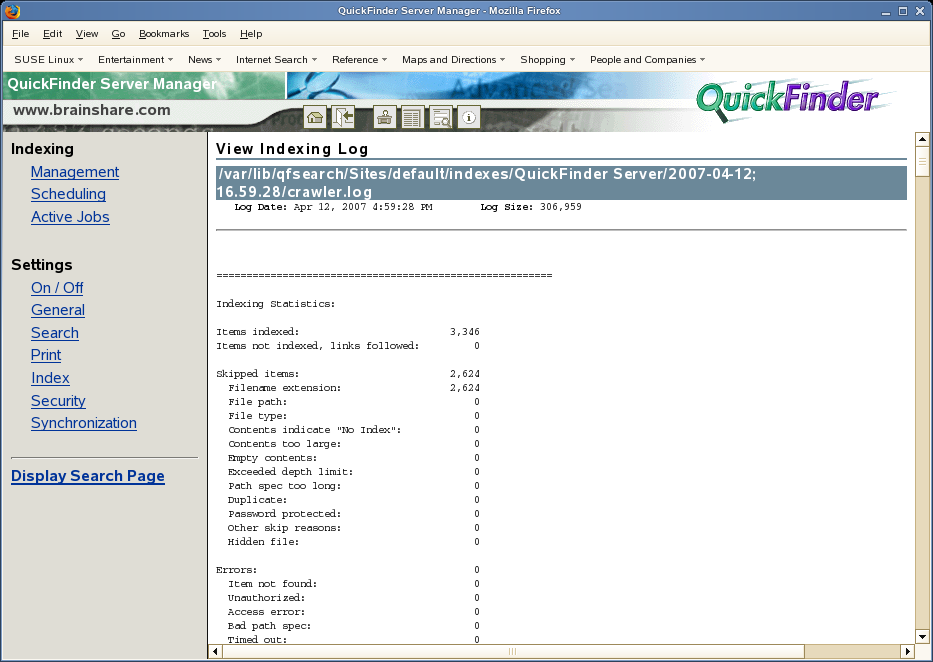Click the 'Filename extension:' row

coord(354,388)
